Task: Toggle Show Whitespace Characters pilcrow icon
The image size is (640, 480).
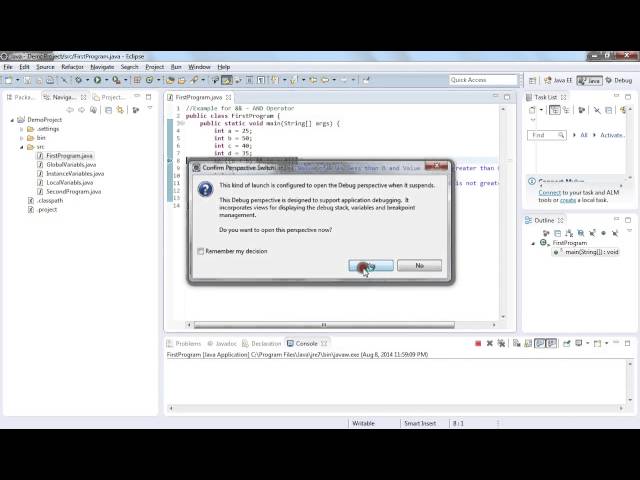Action: pos(260,80)
